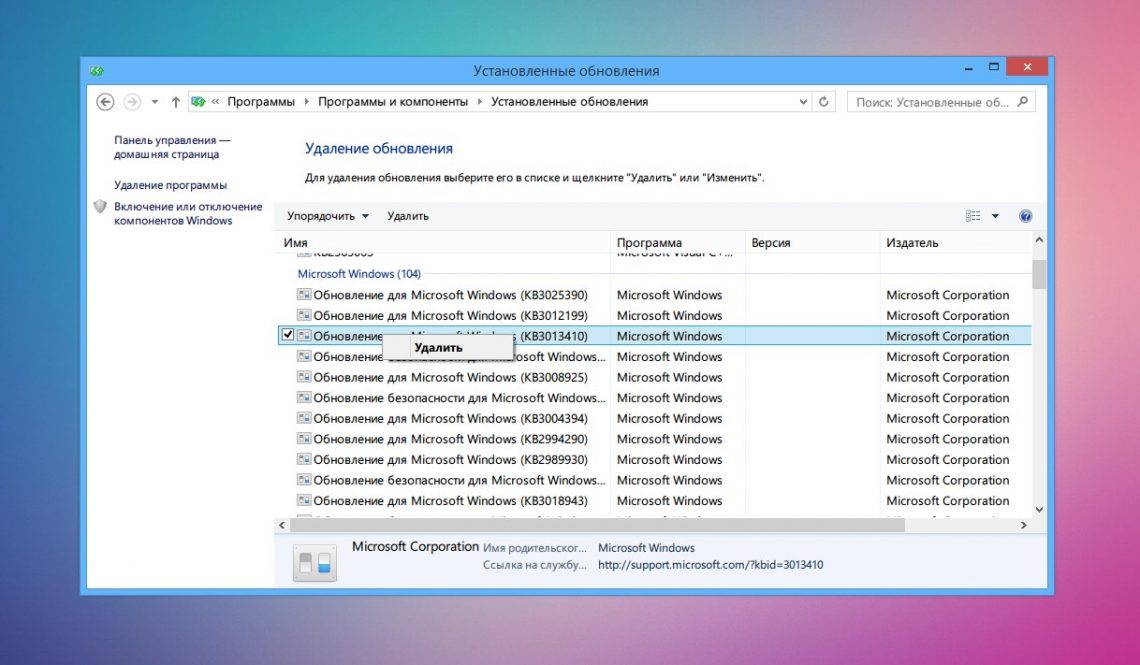Click the shield icon beside Windows components
Image resolution: width=1140 pixels, height=665 pixels.
tap(100, 207)
